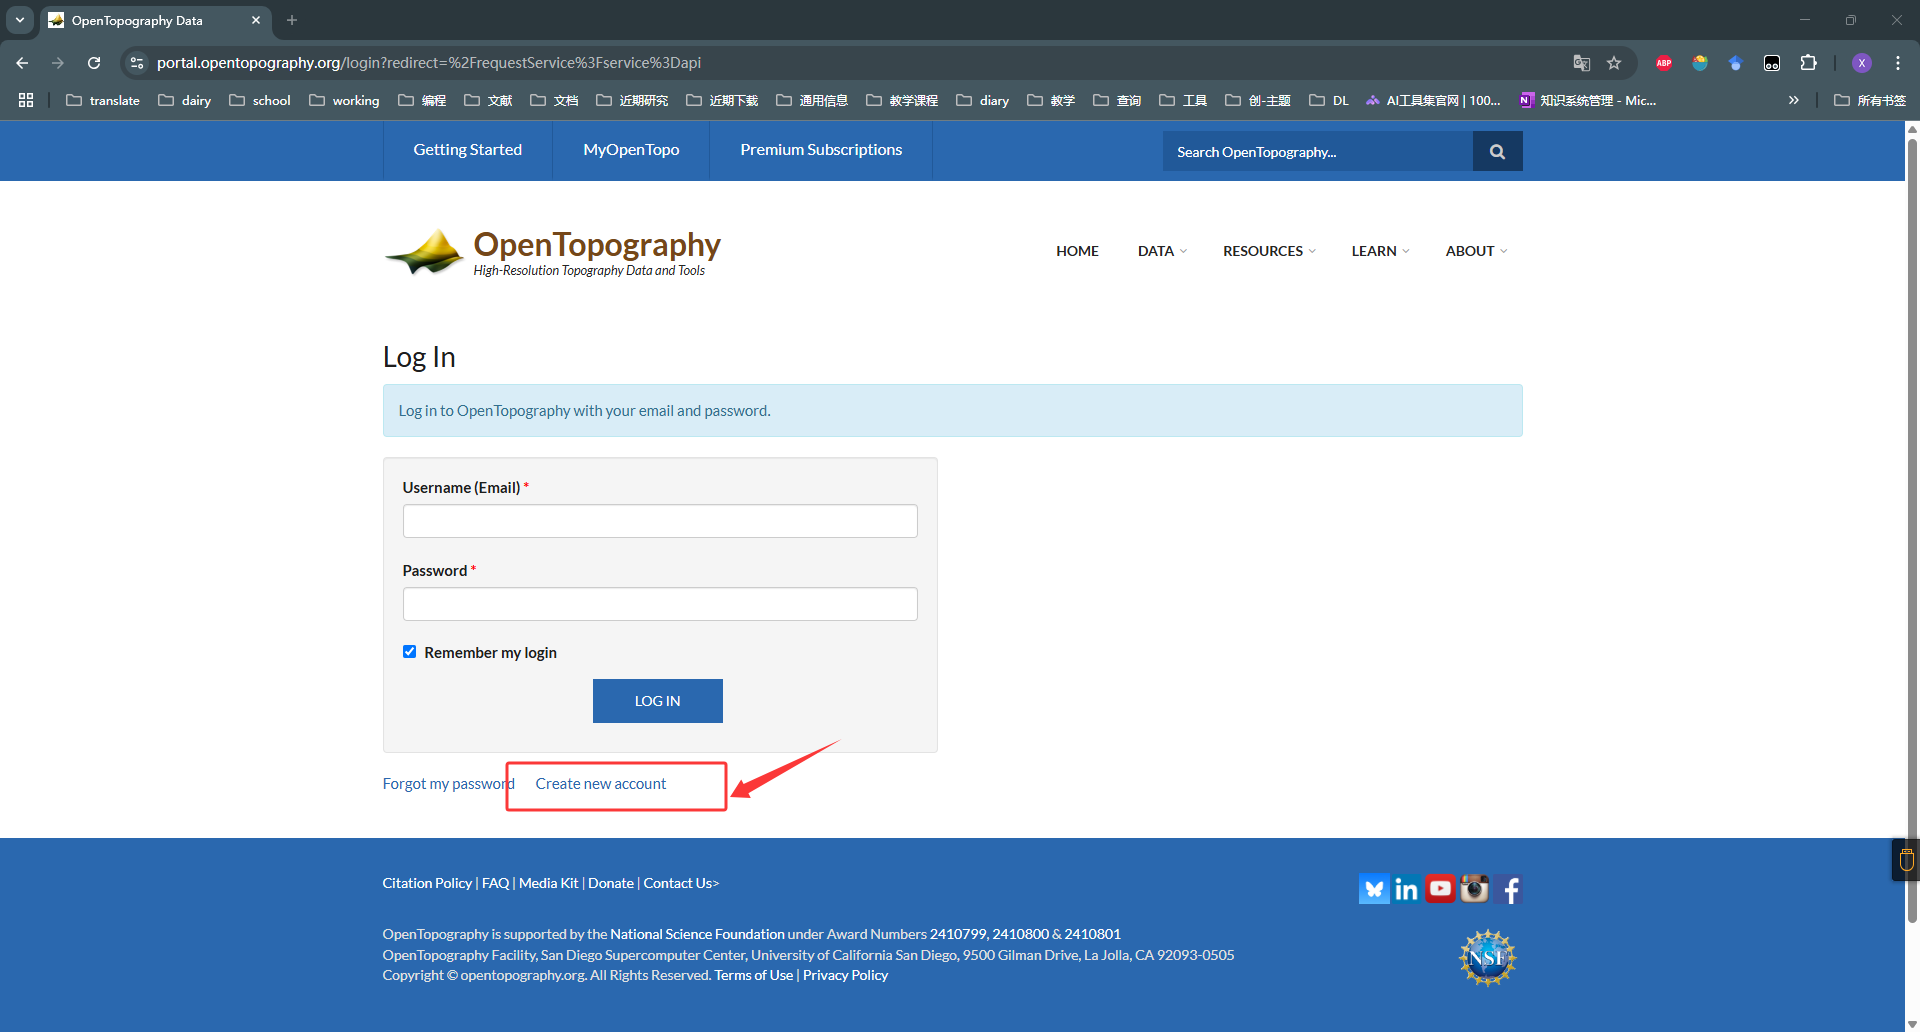Open the Premium Subscriptions tab
Screen dimensions: 1920x1032
coord(821,150)
